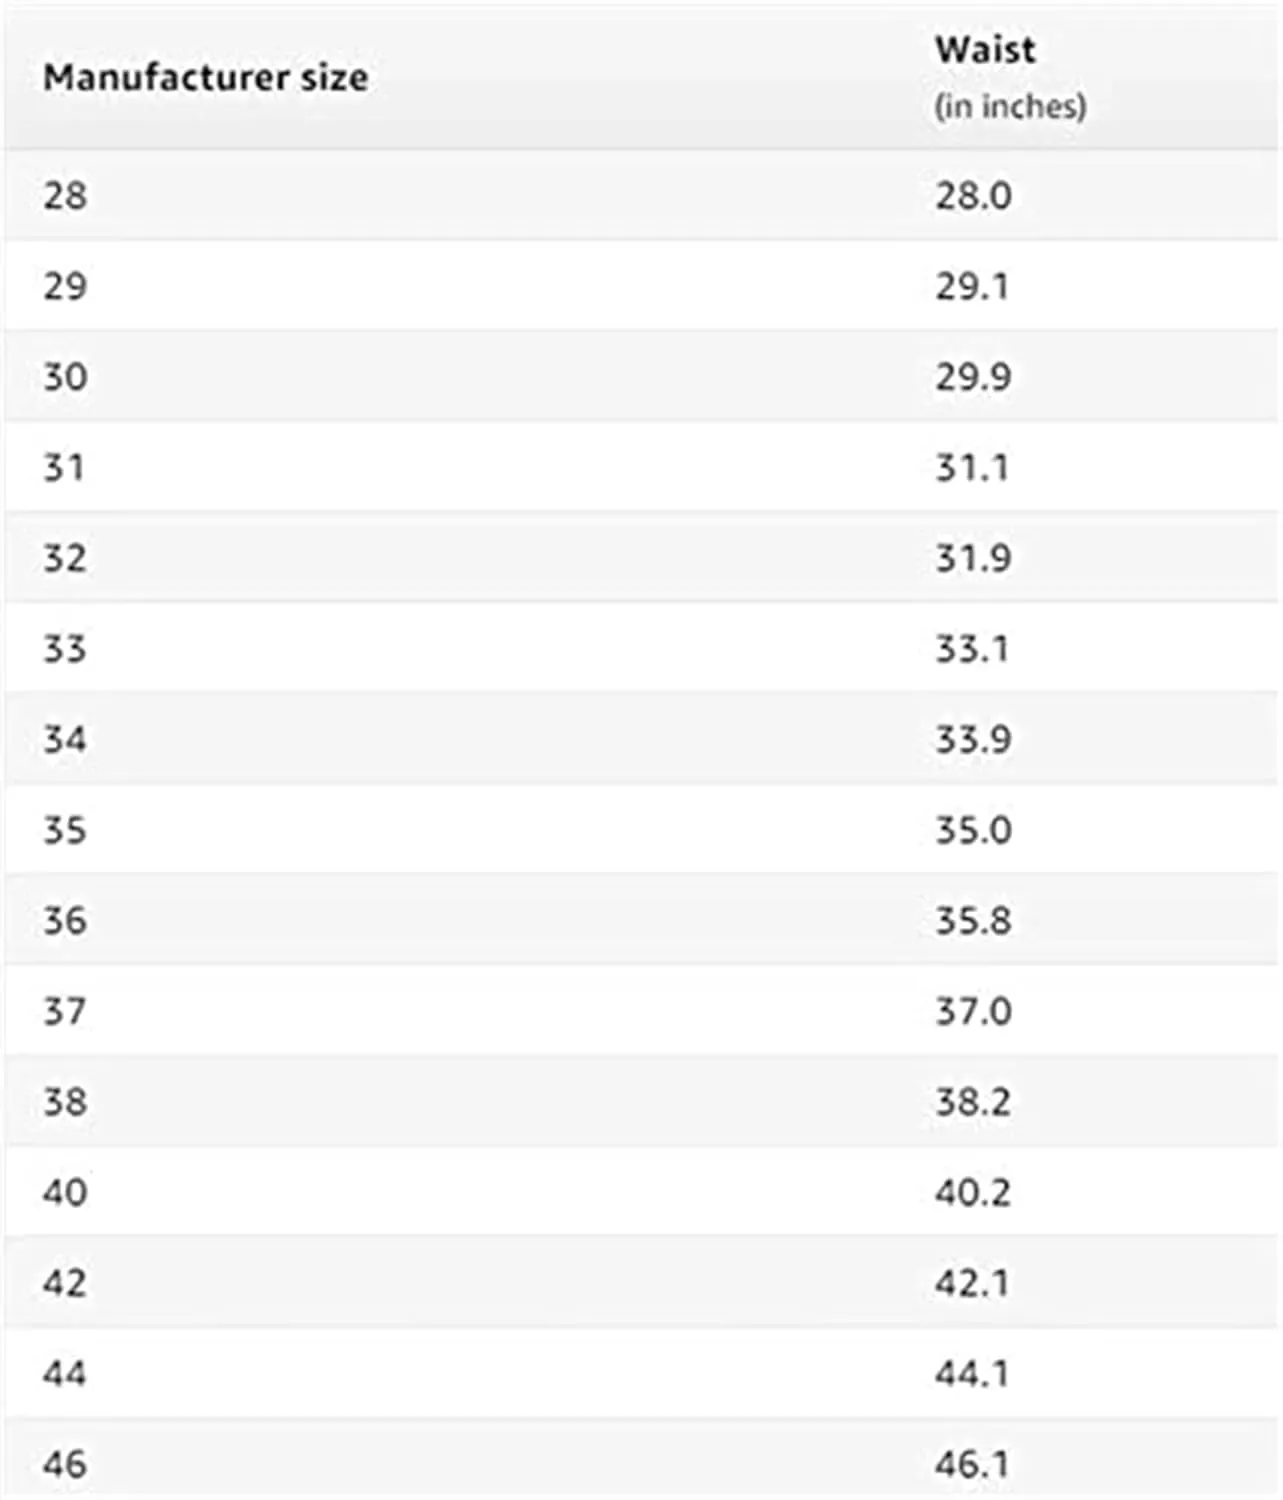Click waist value 28.0
The image size is (1283, 1500).
coord(973,195)
